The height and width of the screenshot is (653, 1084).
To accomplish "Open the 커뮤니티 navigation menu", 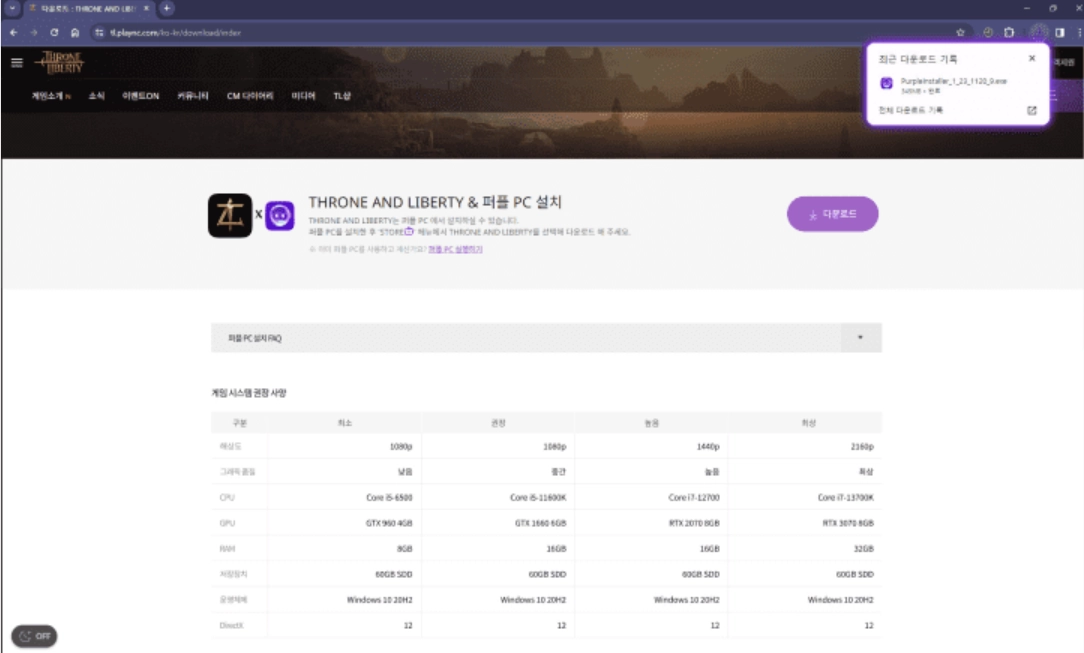I will coord(193,96).
